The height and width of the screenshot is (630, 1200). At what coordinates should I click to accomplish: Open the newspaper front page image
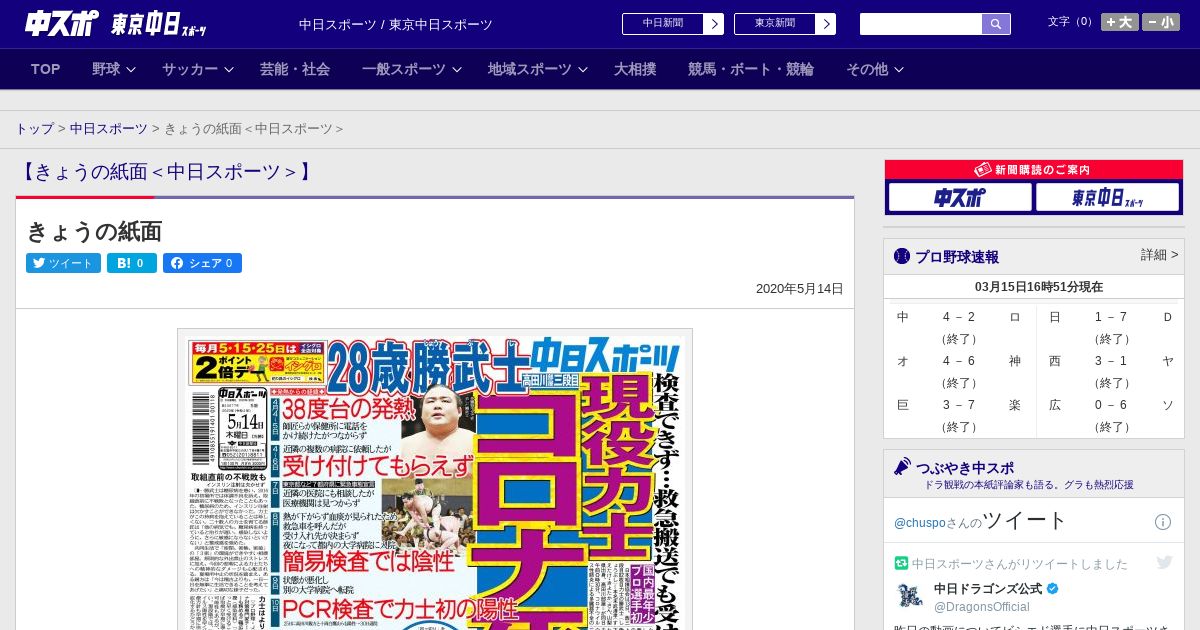coord(435,480)
